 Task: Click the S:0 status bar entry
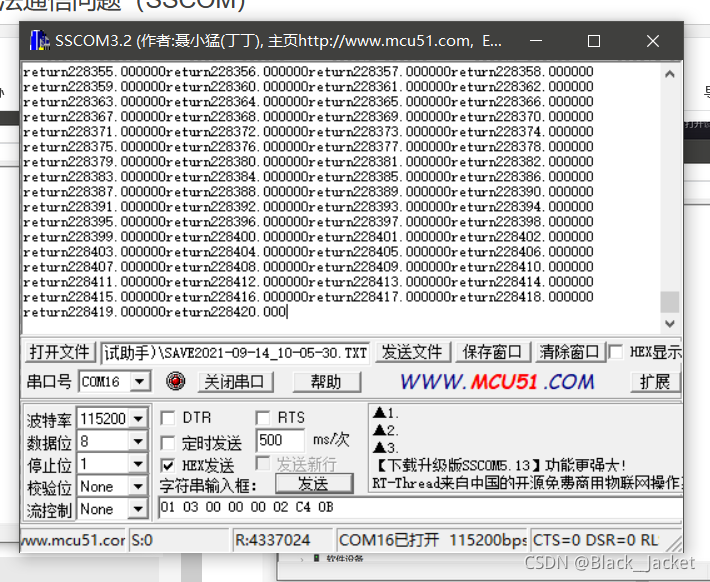tap(179, 540)
